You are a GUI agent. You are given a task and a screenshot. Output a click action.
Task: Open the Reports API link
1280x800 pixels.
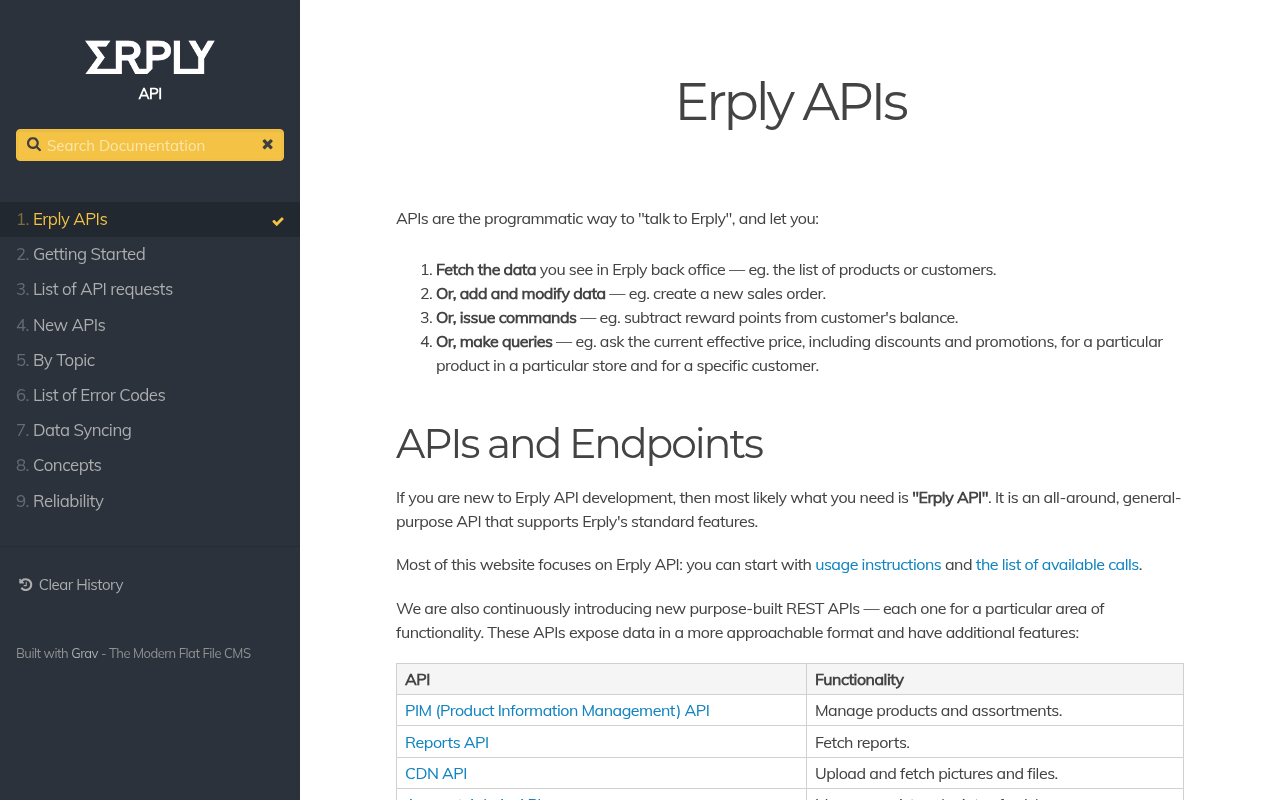click(x=447, y=742)
